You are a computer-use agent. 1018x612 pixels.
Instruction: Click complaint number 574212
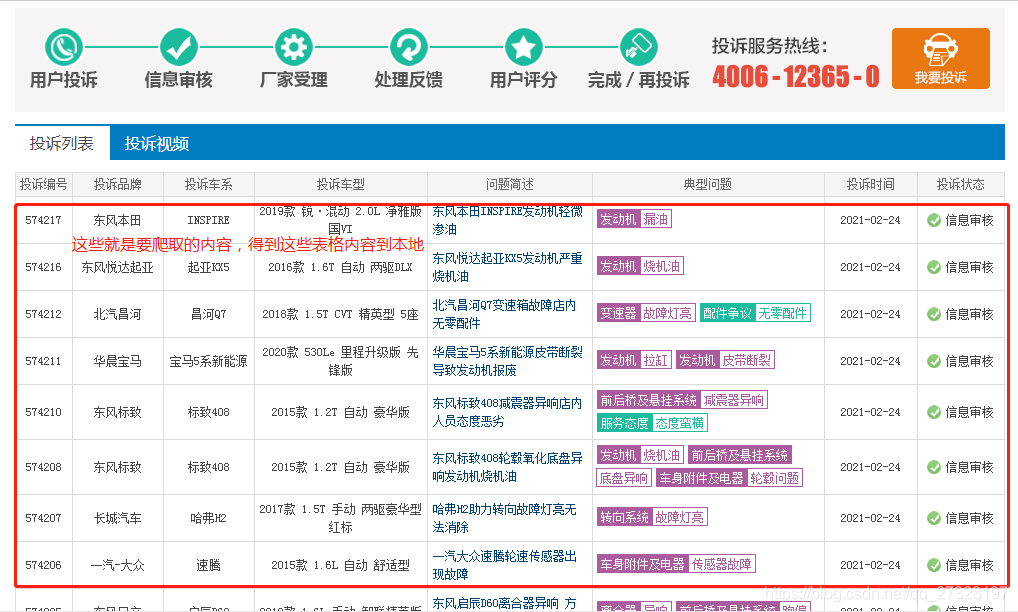(x=43, y=314)
